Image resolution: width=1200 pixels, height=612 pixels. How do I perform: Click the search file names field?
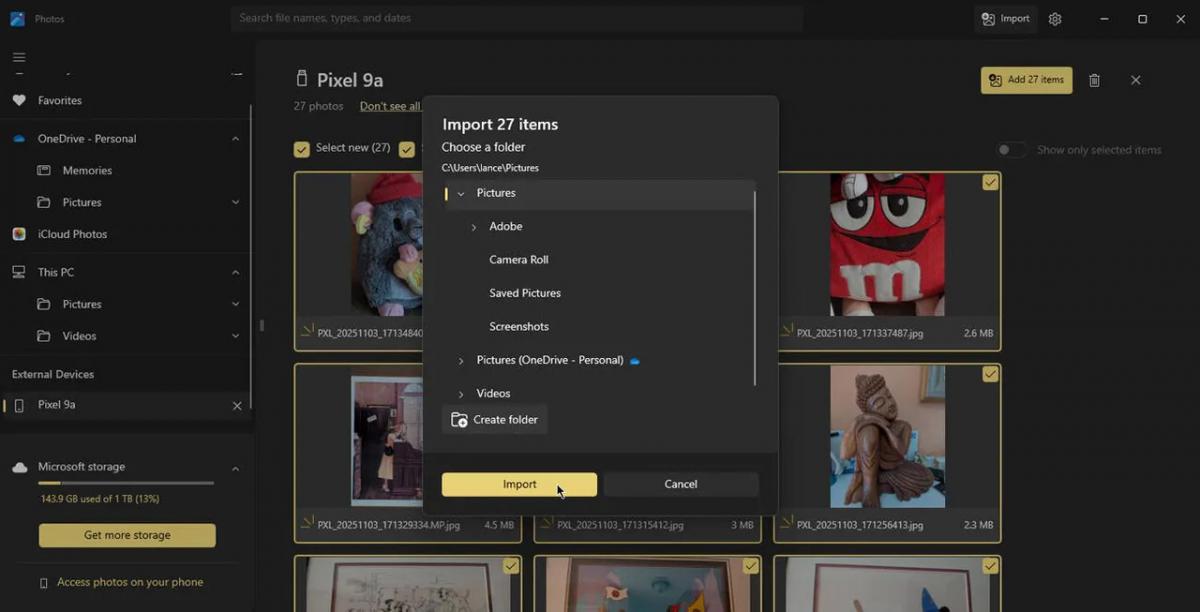pyautogui.click(x=516, y=18)
